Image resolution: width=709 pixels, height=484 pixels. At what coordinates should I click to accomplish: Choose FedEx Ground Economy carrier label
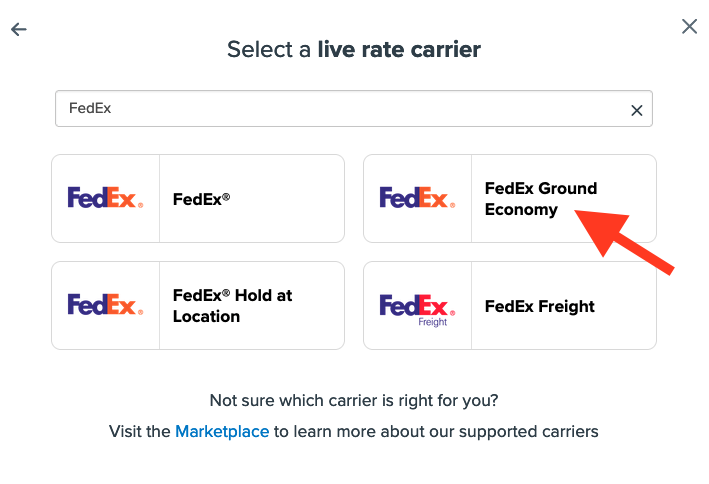[540, 198]
